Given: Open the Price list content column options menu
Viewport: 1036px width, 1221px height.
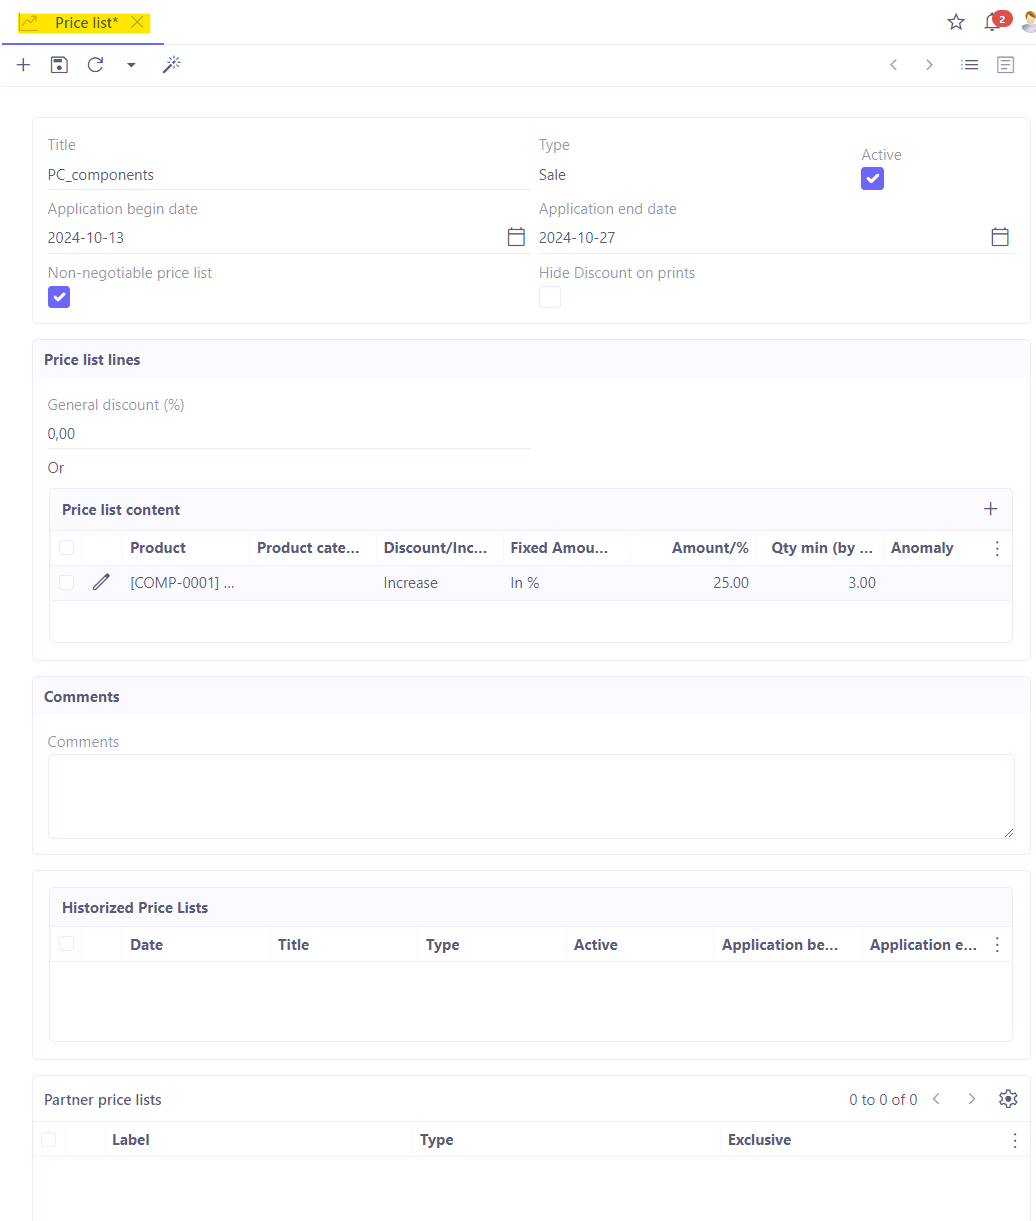Looking at the screenshot, I should (x=997, y=548).
